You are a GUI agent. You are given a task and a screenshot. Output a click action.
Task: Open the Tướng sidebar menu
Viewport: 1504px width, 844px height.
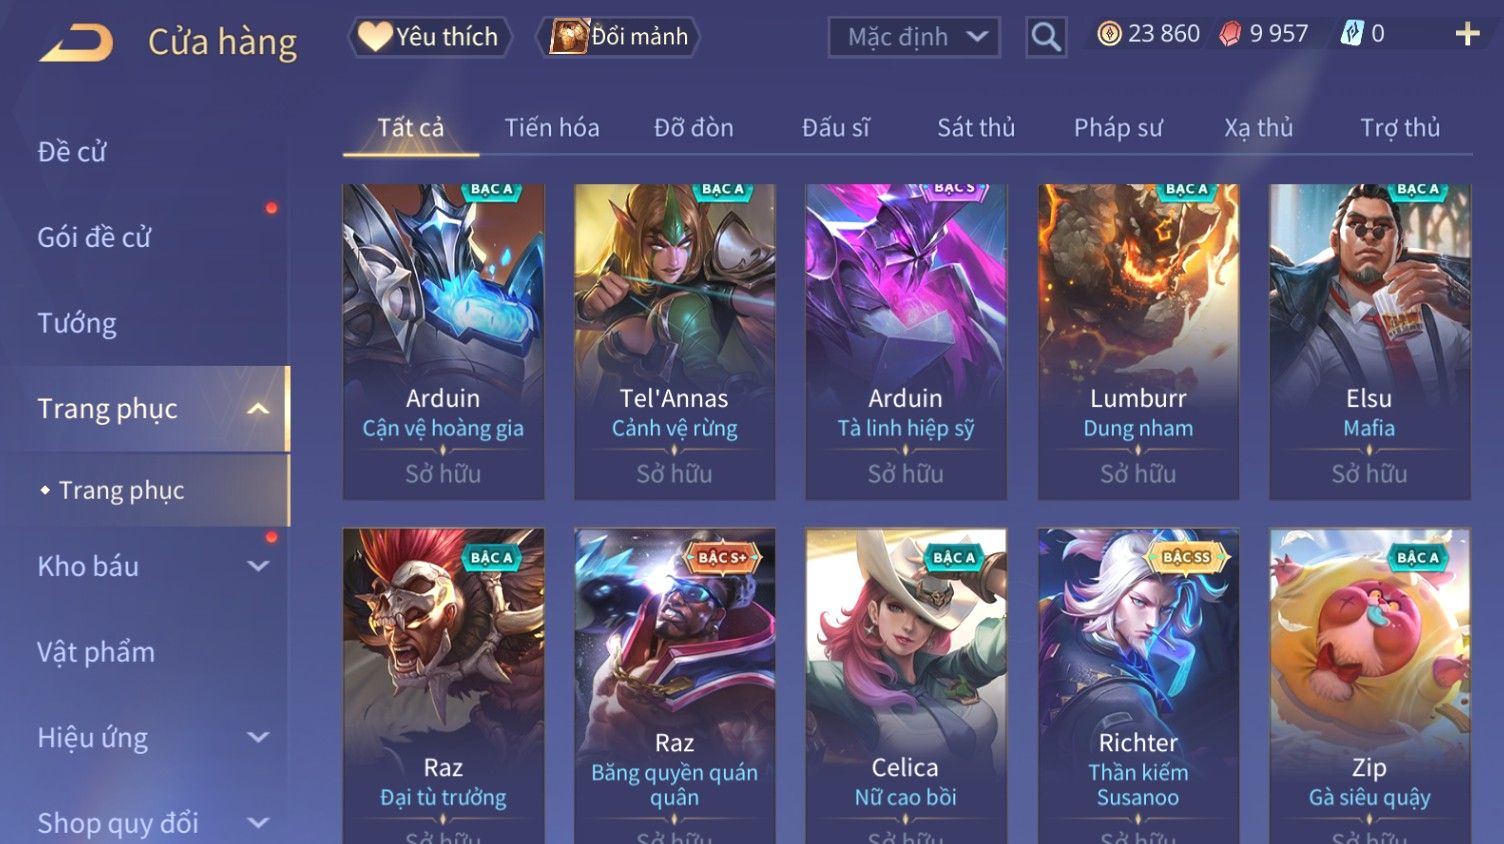tap(77, 324)
